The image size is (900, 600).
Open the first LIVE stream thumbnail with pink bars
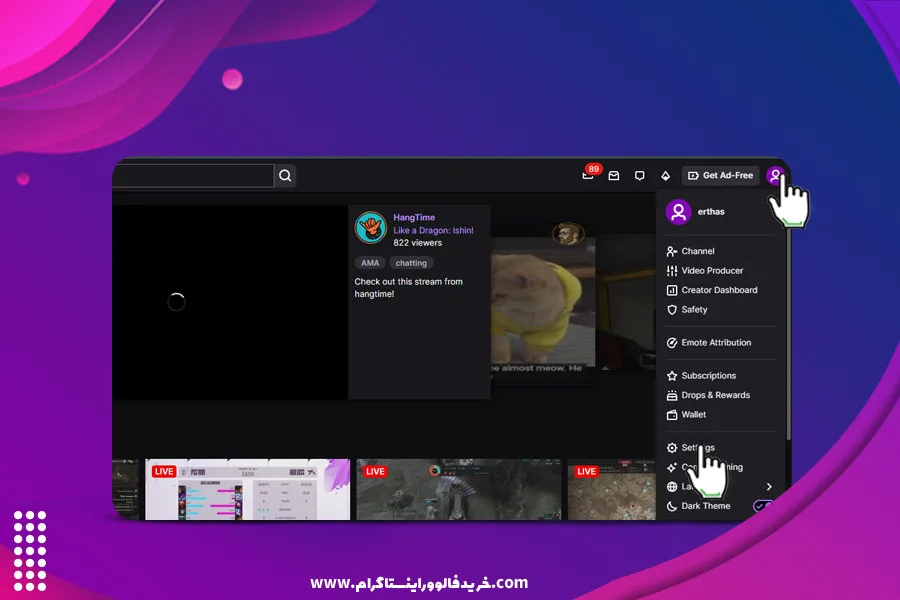tap(247, 489)
